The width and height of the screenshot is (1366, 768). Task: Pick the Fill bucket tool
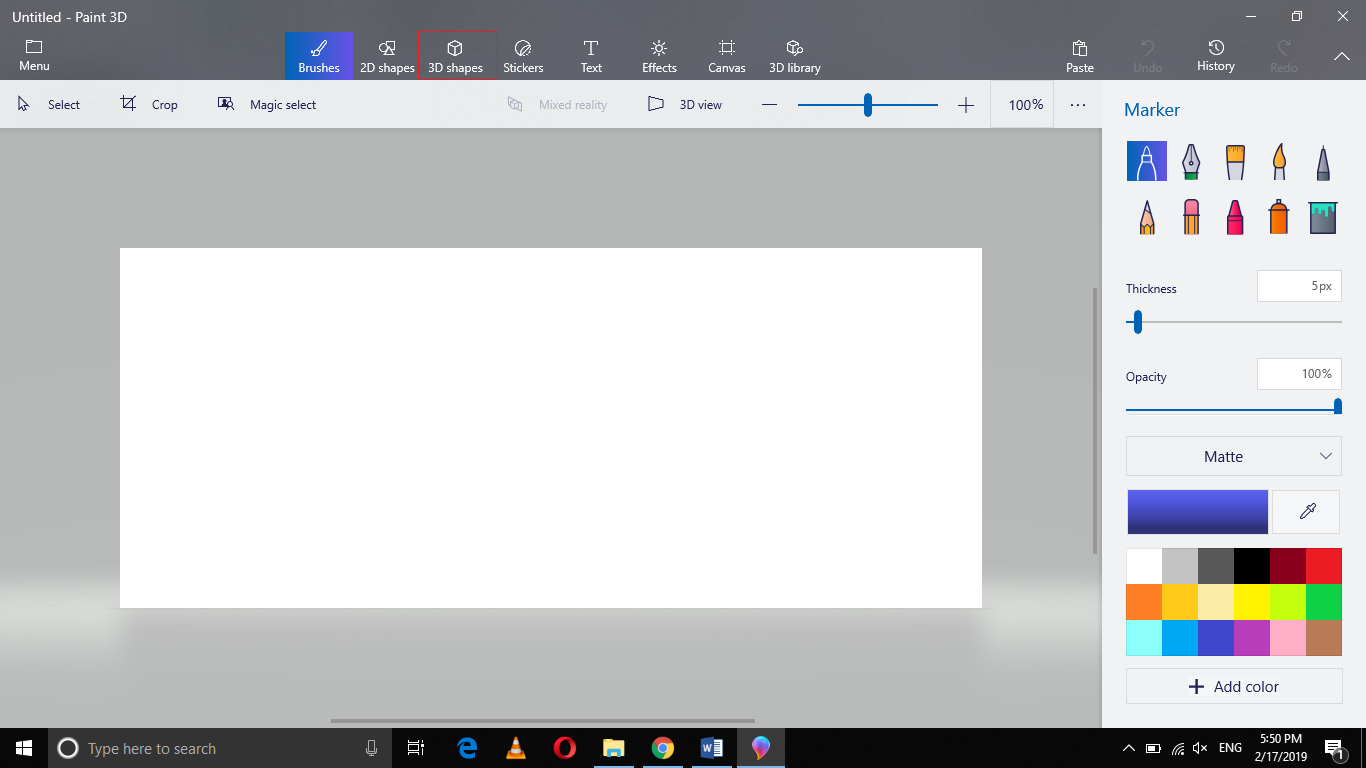coord(1322,216)
